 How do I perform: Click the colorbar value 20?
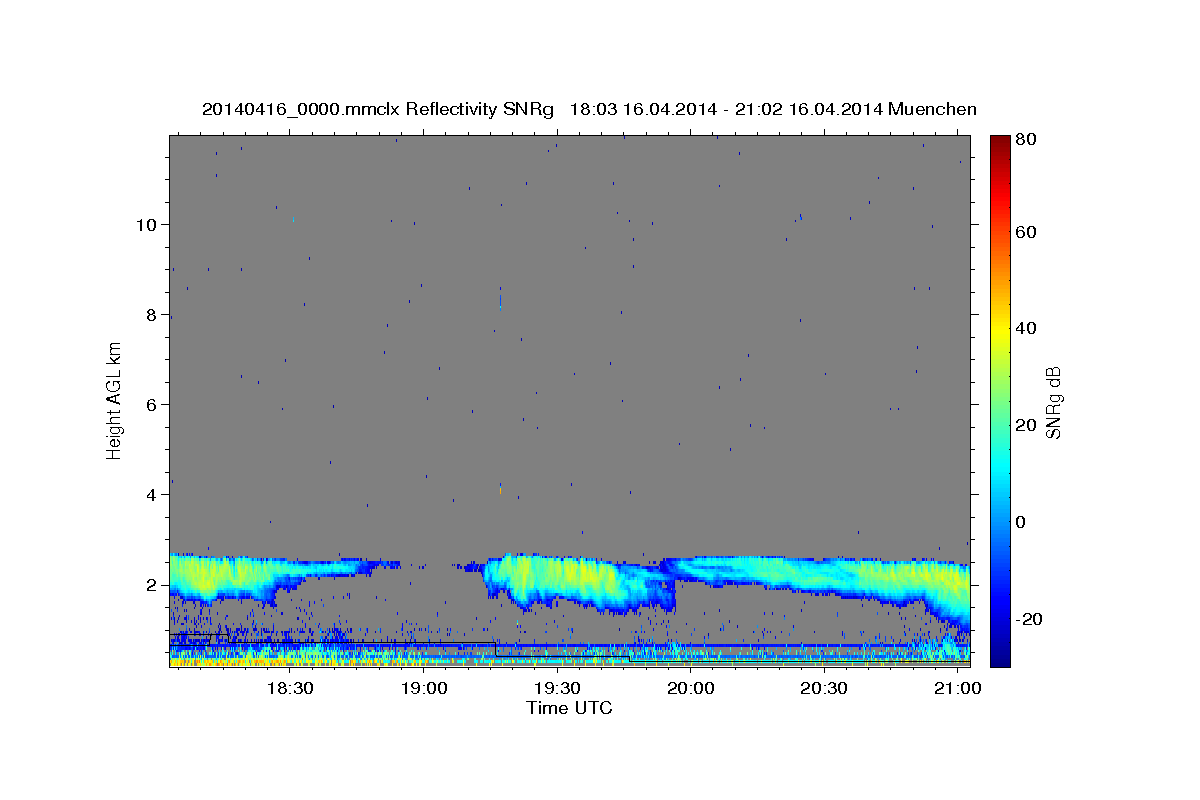point(1024,425)
